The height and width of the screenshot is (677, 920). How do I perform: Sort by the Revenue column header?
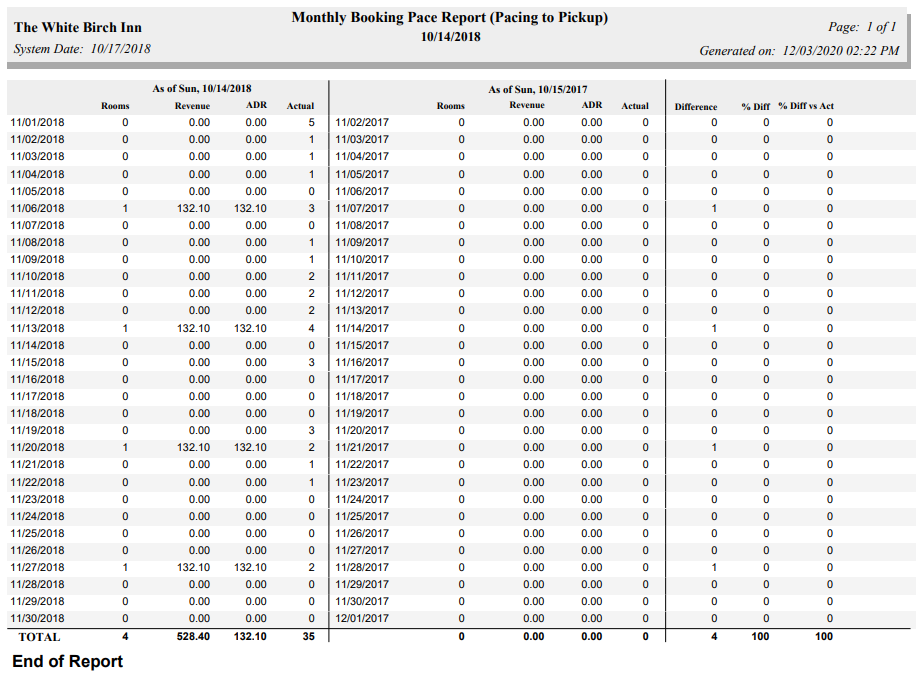(x=192, y=105)
